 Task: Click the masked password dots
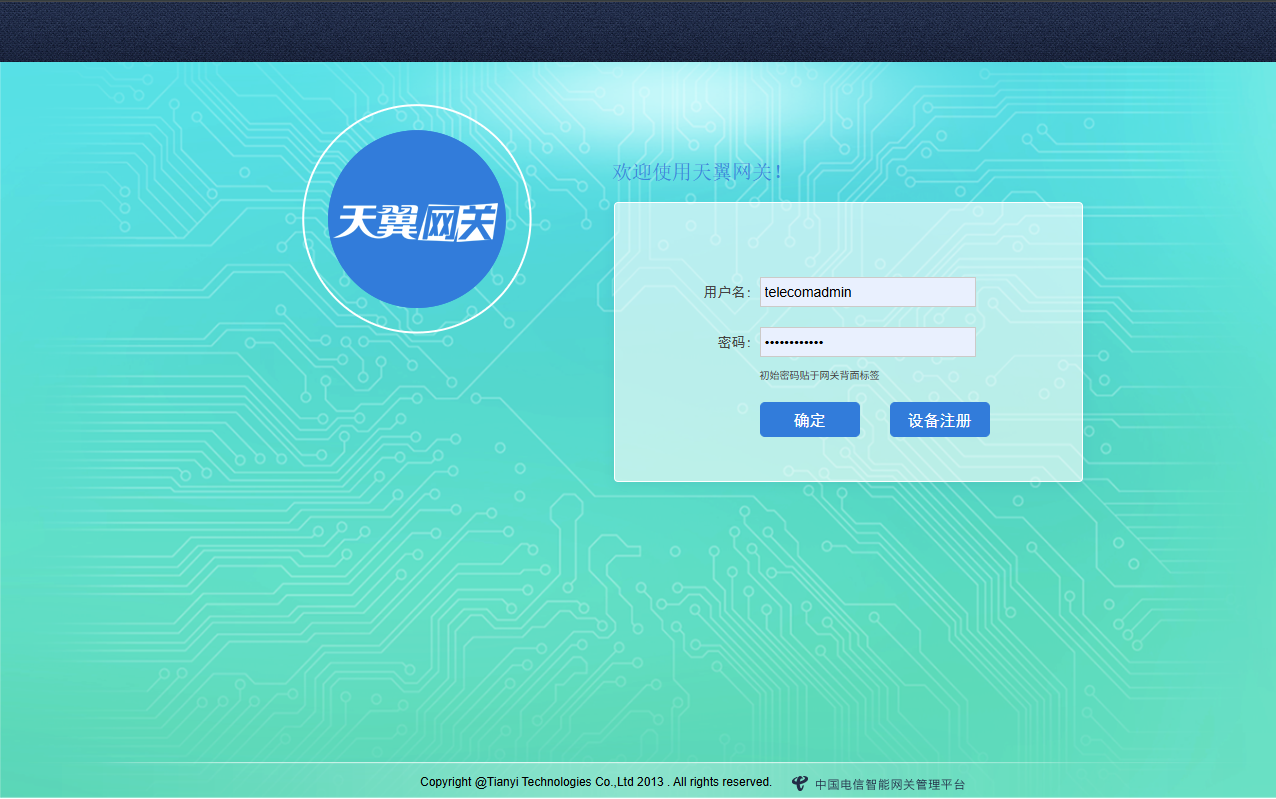click(x=795, y=342)
